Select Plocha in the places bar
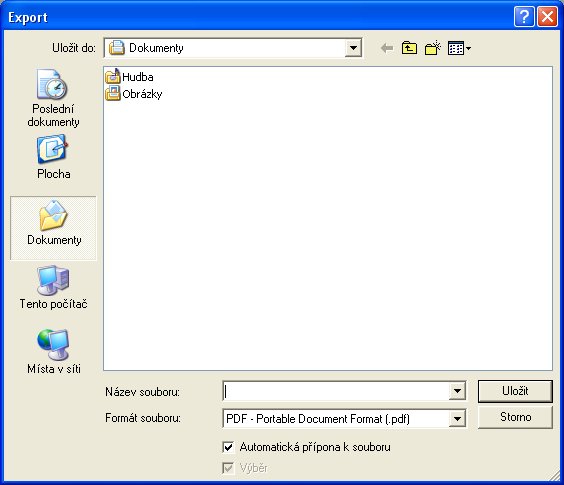The image size is (564, 485). [53, 157]
